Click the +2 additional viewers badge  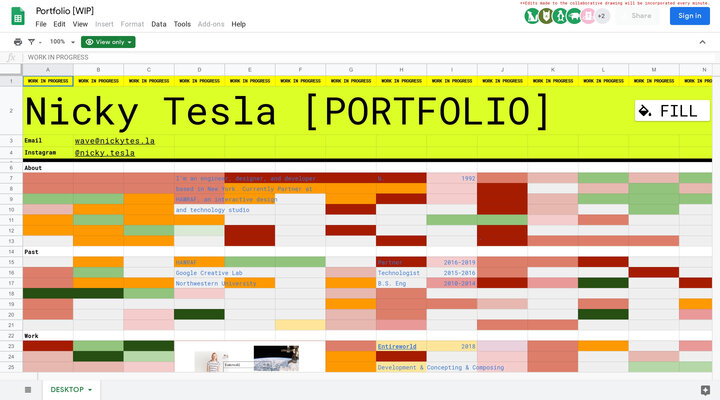pyautogui.click(x=602, y=16)
